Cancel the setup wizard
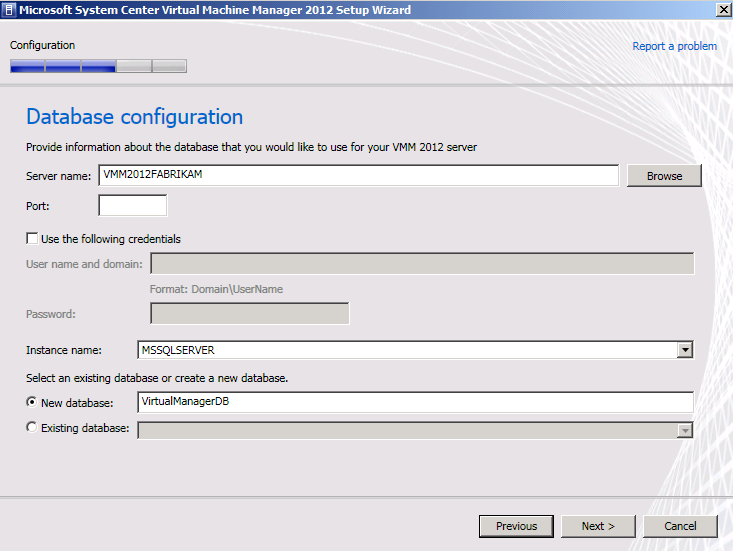The image size is (733, 551). pos(680,526)
